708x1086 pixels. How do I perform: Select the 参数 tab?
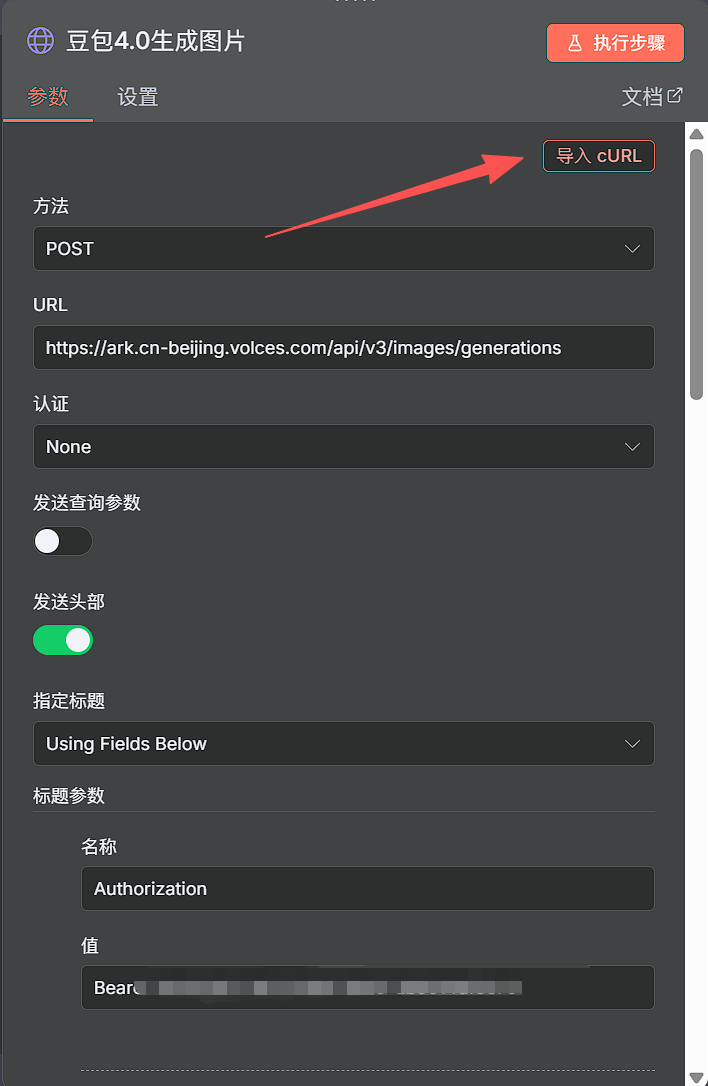click(x=48, y=96)
